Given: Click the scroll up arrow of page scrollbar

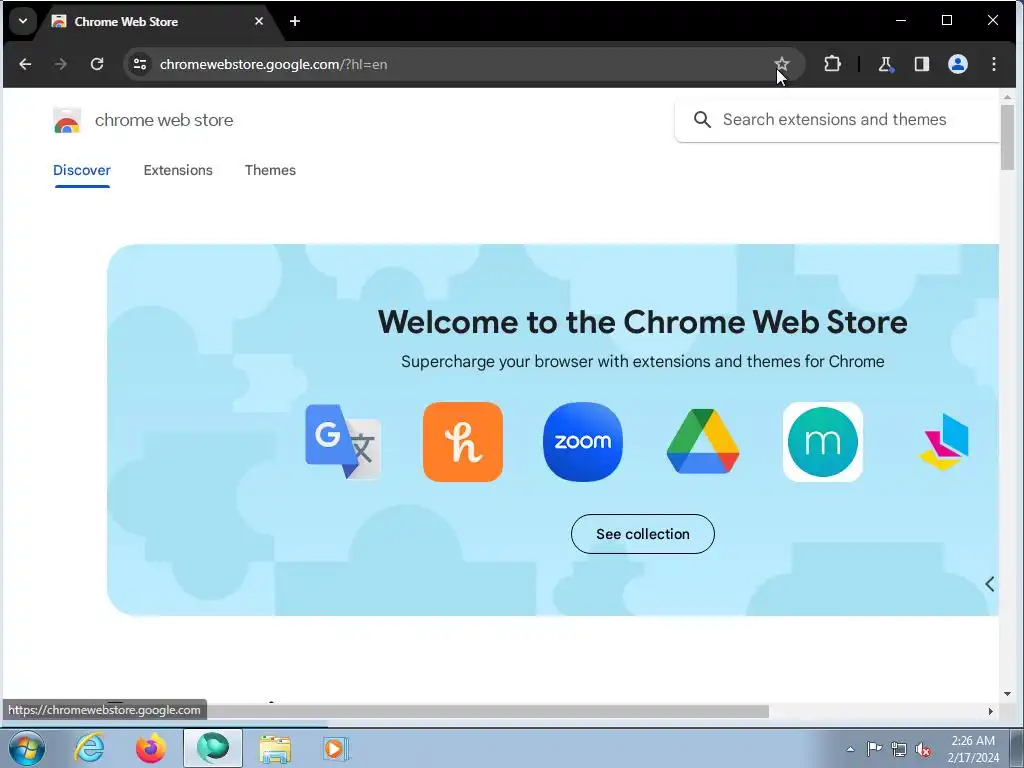Looking at the screenshot, I should click(x=1007, y=97).
